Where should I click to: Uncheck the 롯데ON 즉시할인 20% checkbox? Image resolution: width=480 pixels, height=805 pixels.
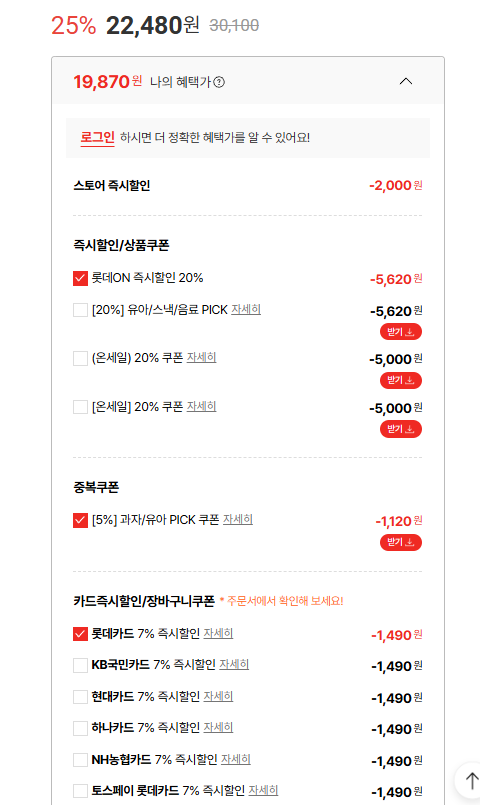click(x=81, y=278)
